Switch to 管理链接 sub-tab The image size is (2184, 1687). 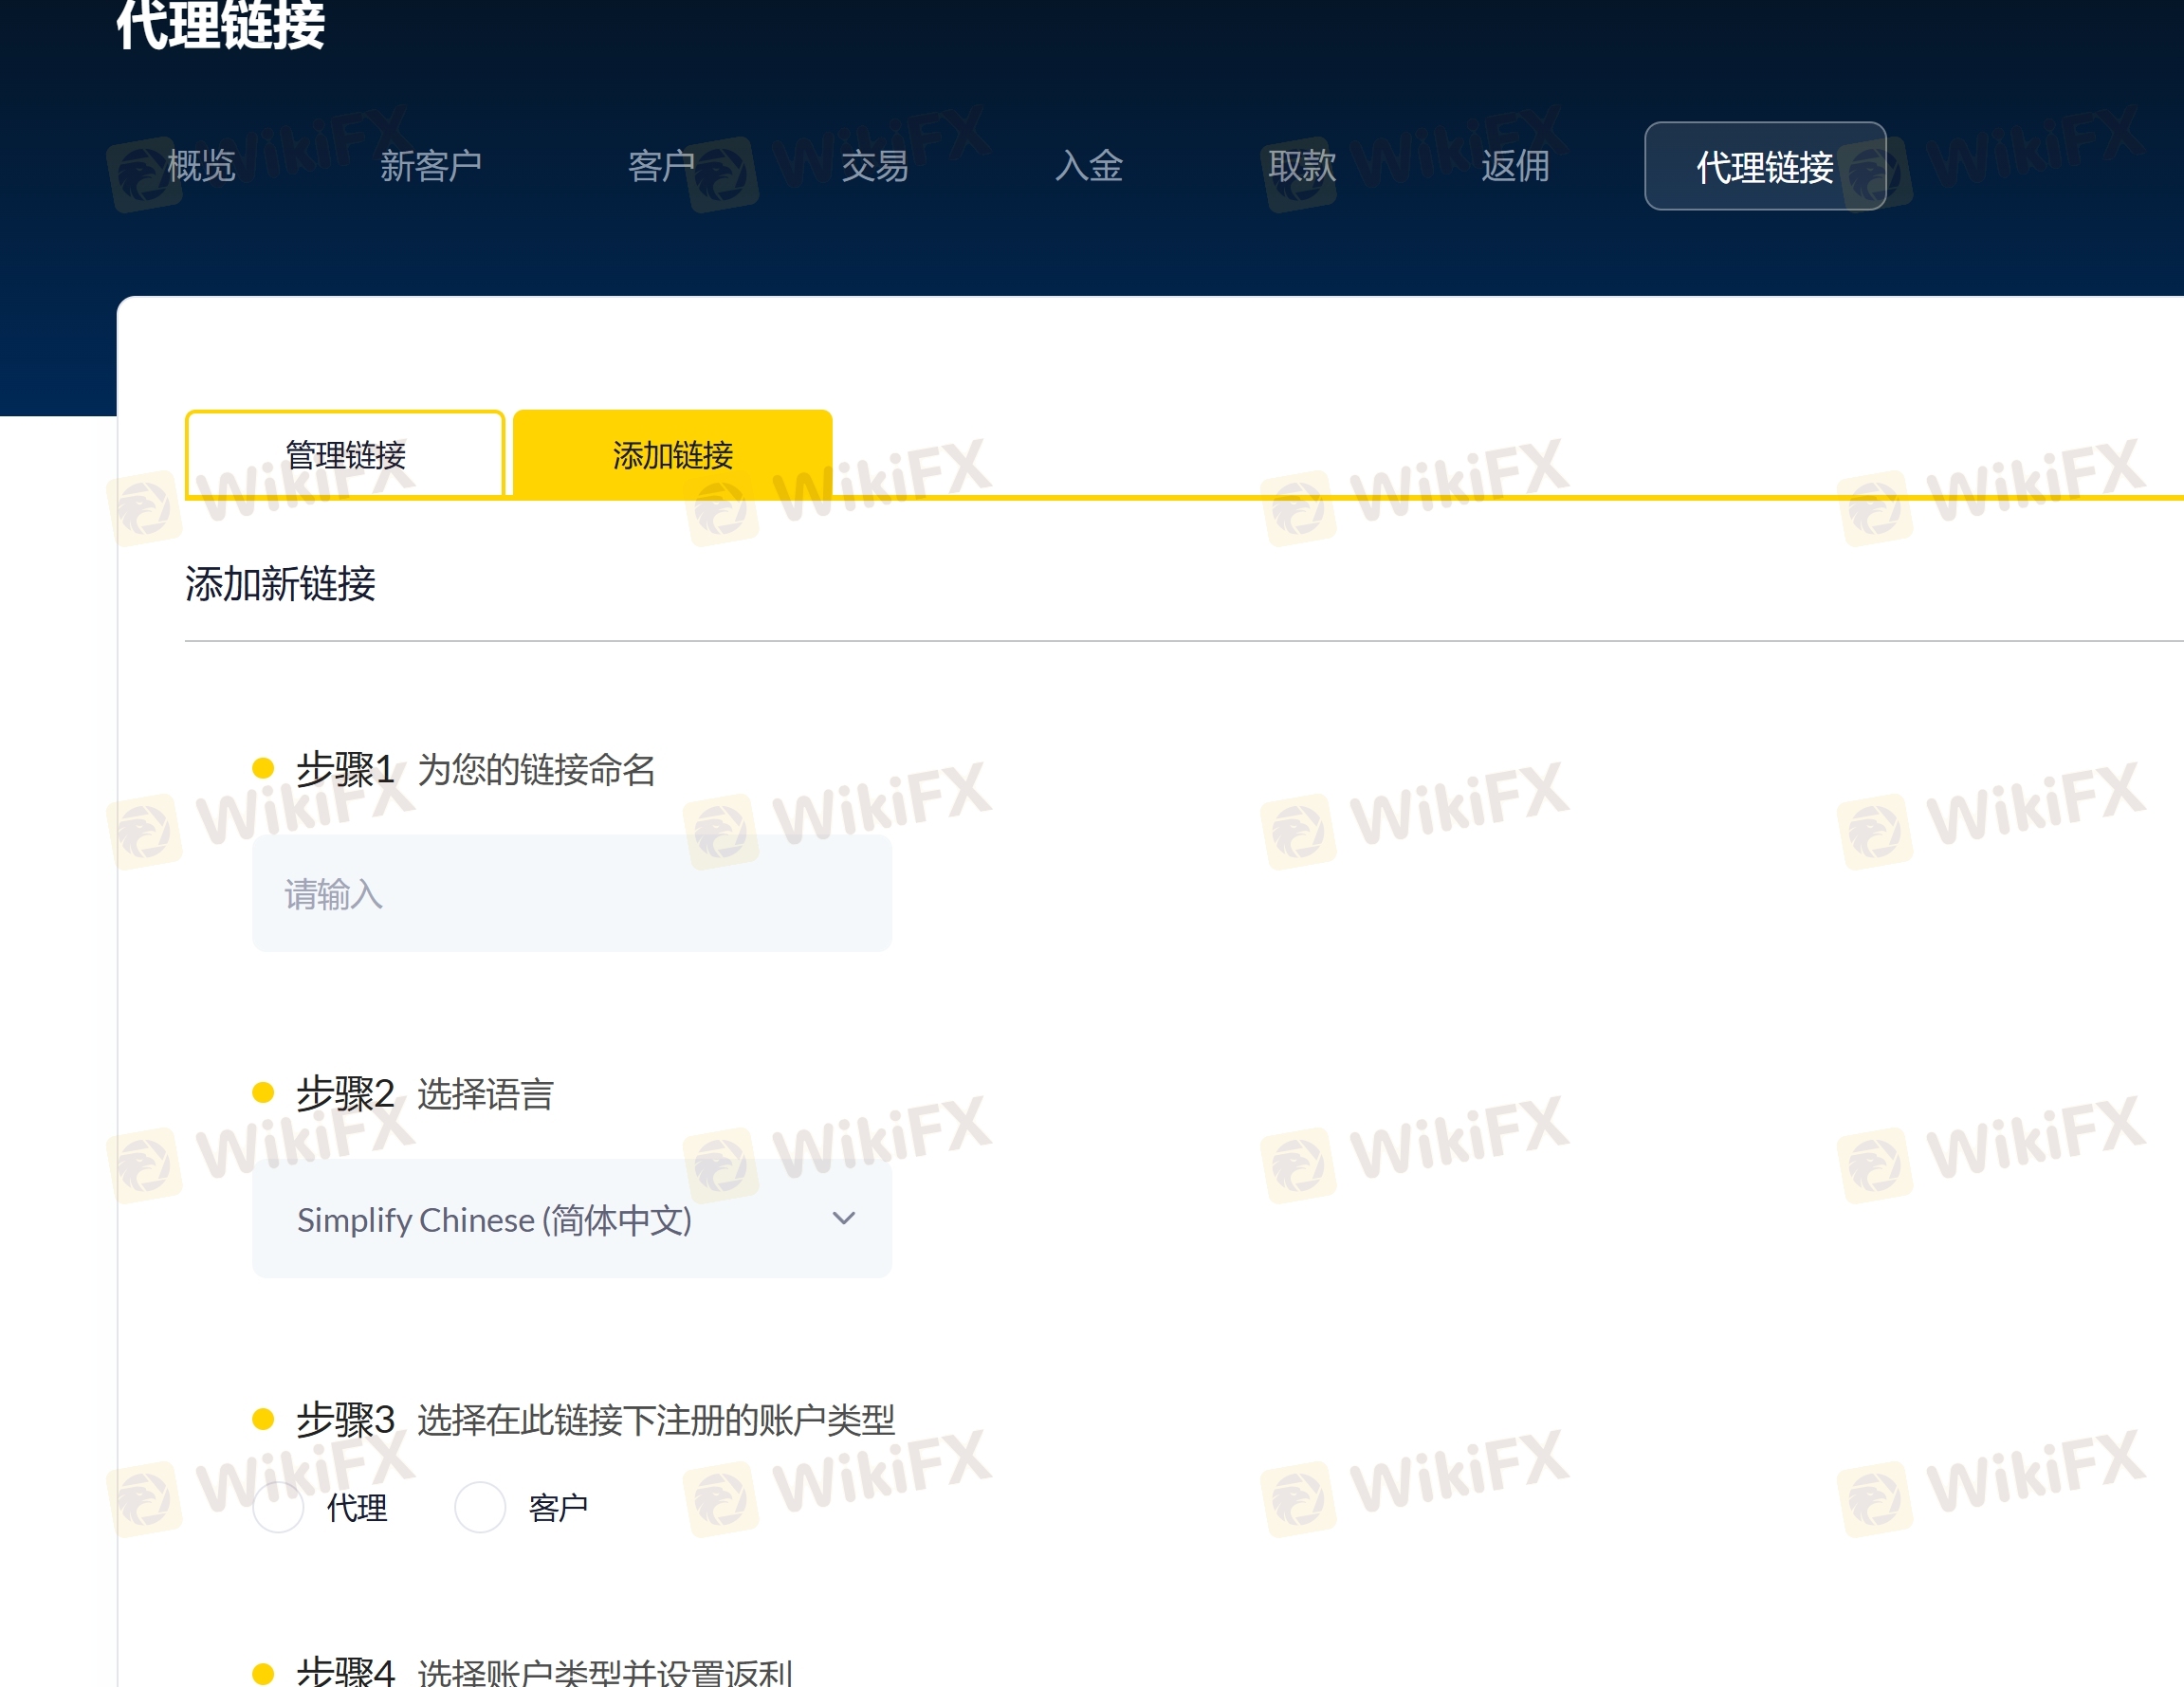coord(345,454)
